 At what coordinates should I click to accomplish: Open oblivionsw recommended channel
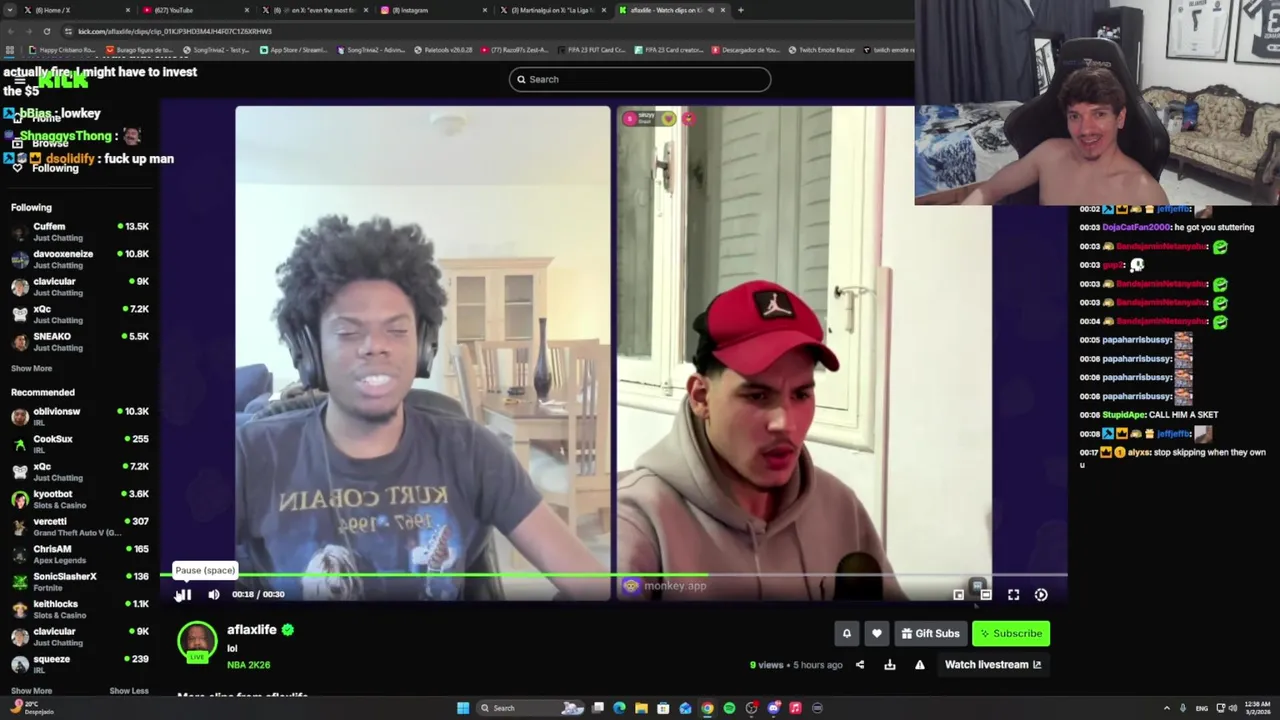coord(82,416)
